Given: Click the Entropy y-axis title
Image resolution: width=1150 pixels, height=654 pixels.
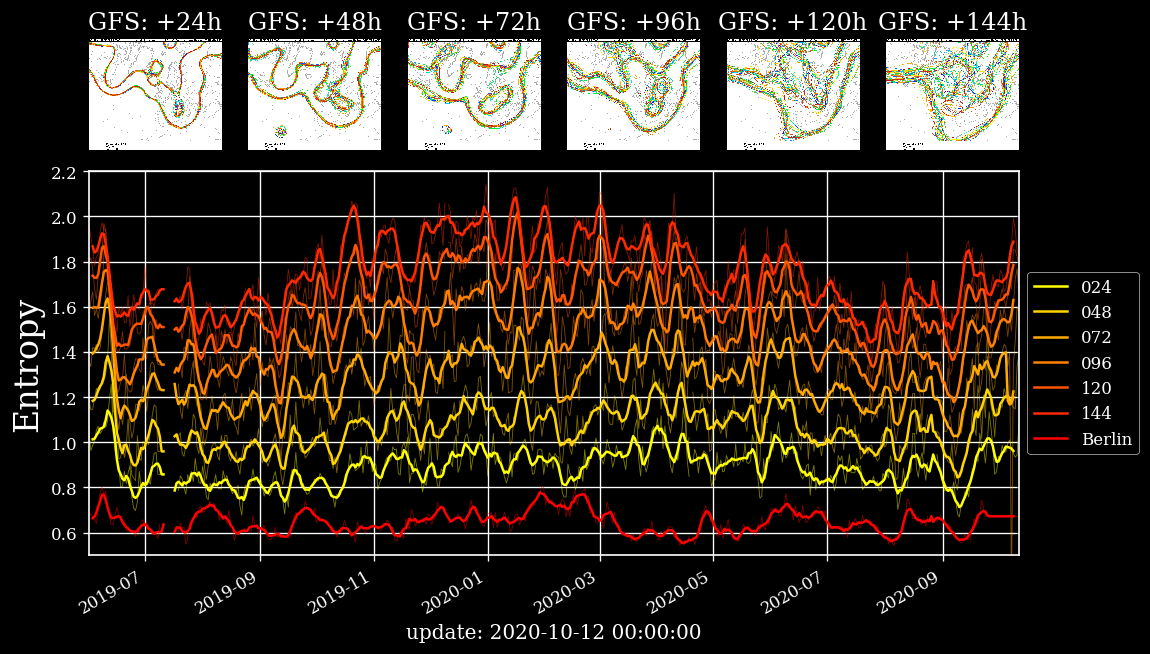Looking at the screenshot, I should click(28, 365).
